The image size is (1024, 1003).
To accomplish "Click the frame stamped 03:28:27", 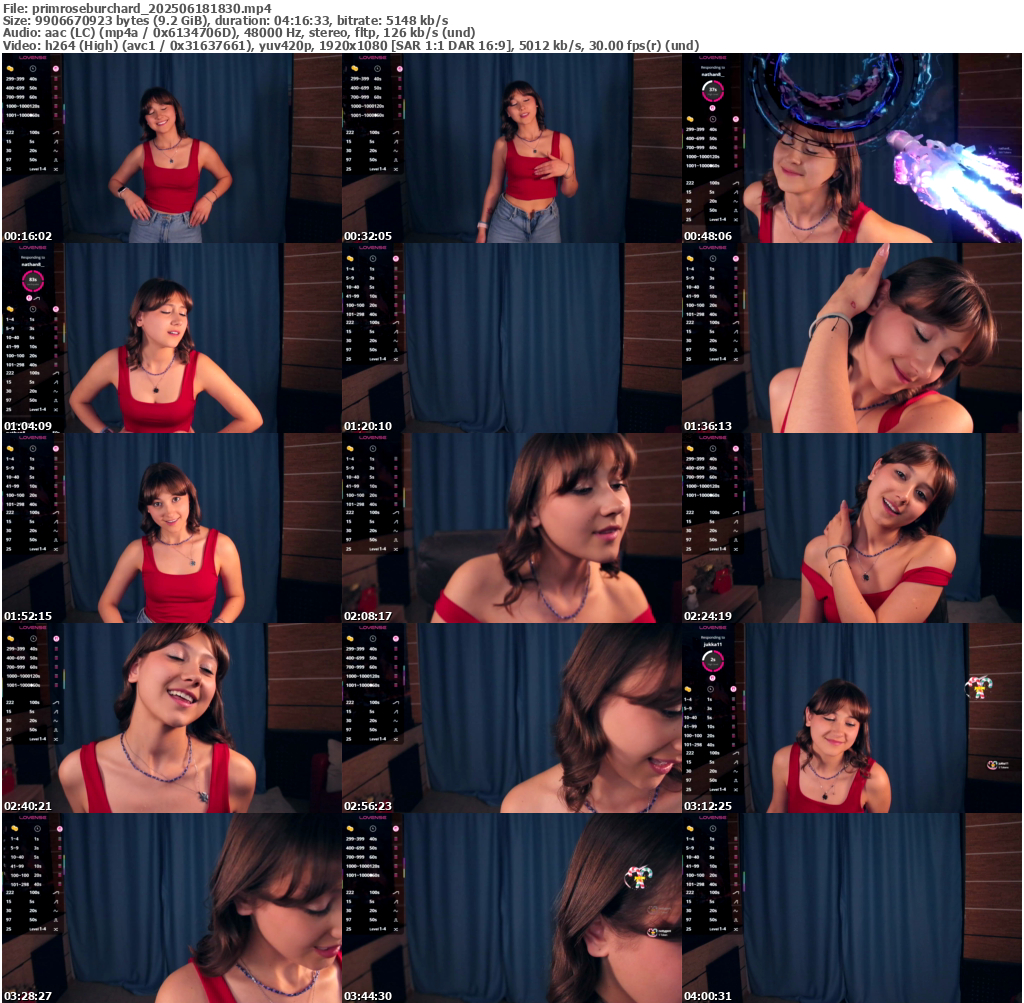I will 171,908.
